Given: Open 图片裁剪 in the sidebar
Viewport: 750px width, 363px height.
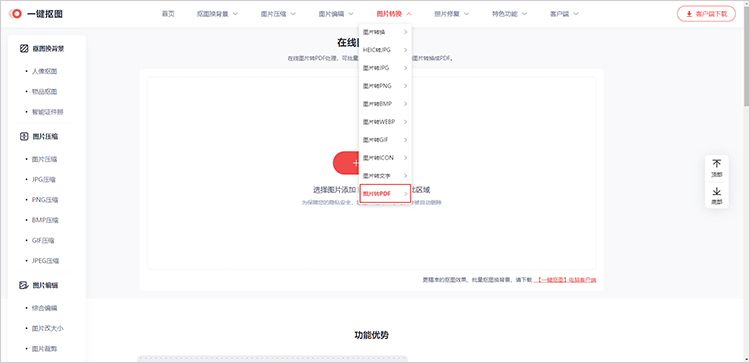Looking at the screenshot, I should [44, 349].
